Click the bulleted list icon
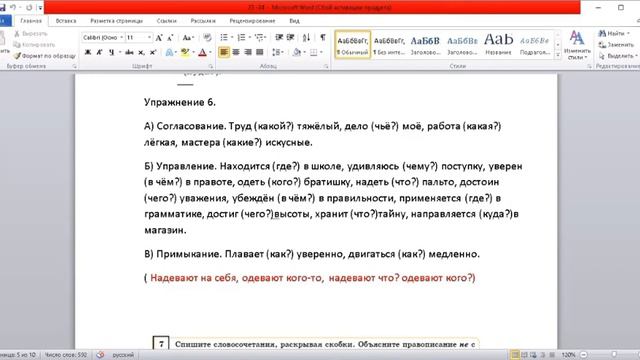Image resolution: width=640 pixels, height=360 pixels. tap(224, 38)
